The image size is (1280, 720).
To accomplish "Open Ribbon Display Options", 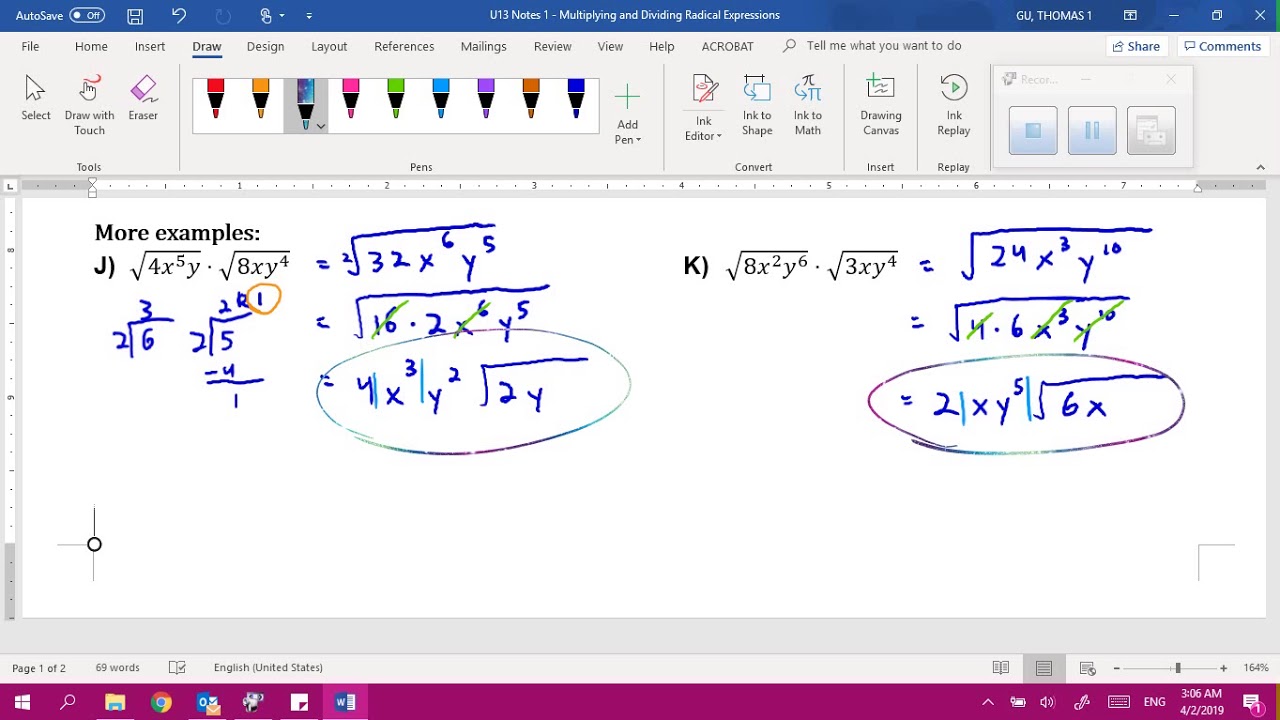I will [1130, 16].
